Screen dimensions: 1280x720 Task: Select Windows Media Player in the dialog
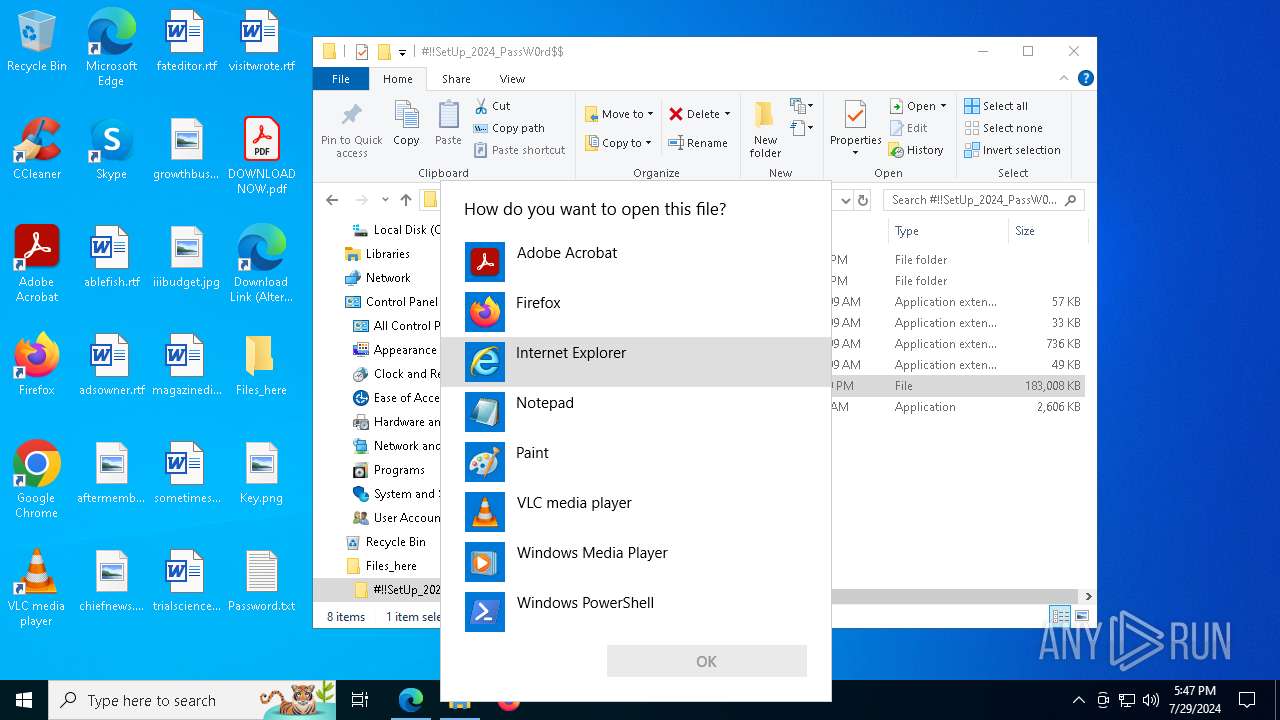pos(635,562)
